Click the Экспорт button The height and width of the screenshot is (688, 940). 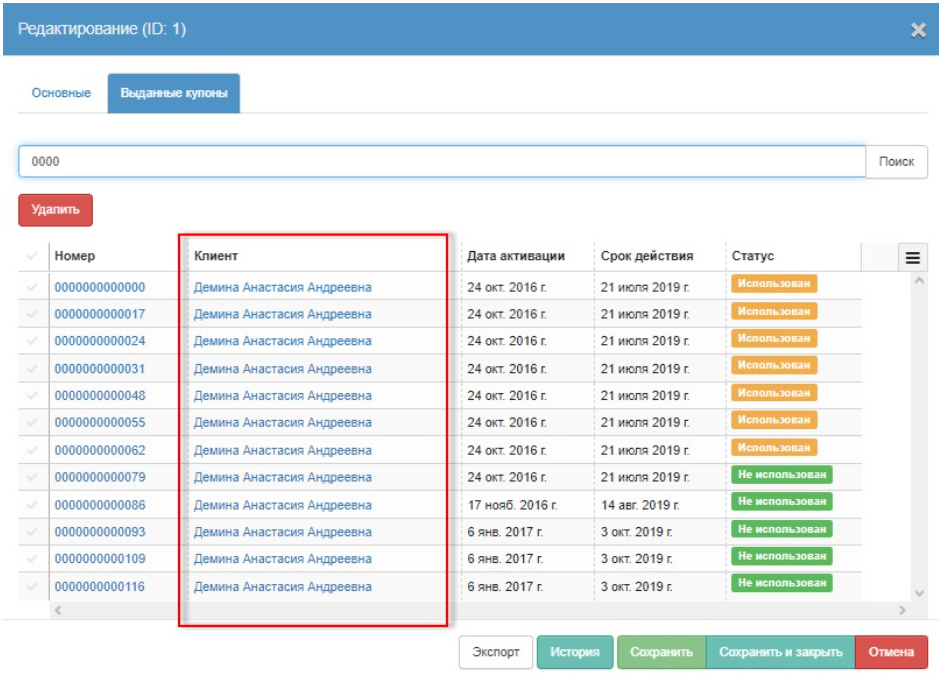pos(495,652)
